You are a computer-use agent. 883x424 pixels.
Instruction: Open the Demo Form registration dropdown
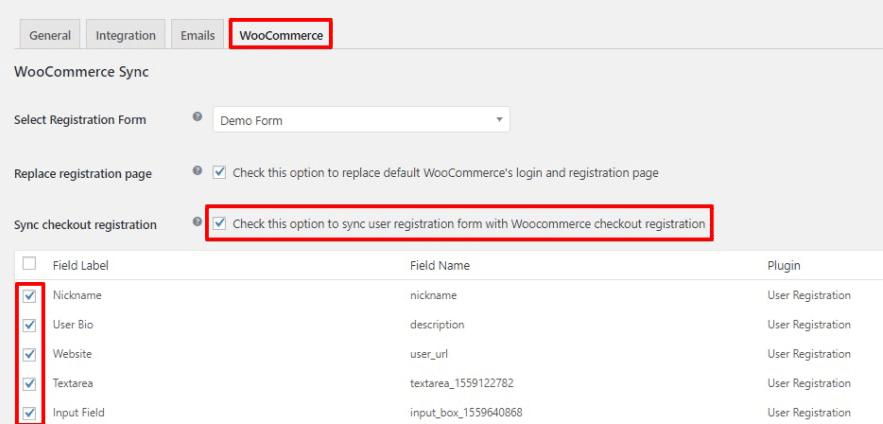pos(361,120)
